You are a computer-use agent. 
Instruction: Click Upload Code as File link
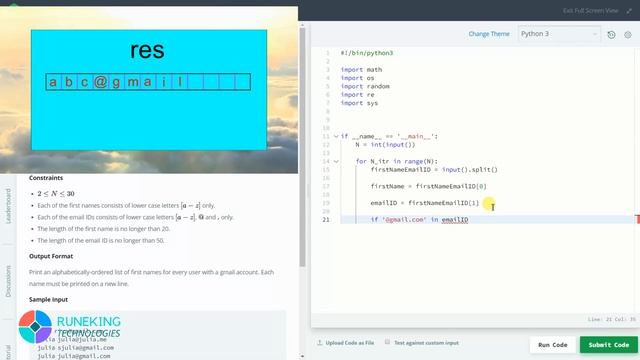pos(349,343)
